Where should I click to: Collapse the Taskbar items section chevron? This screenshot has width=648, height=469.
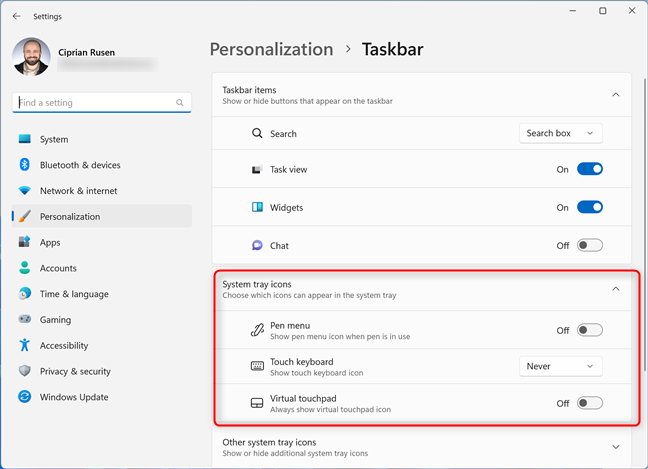[615, 95]
